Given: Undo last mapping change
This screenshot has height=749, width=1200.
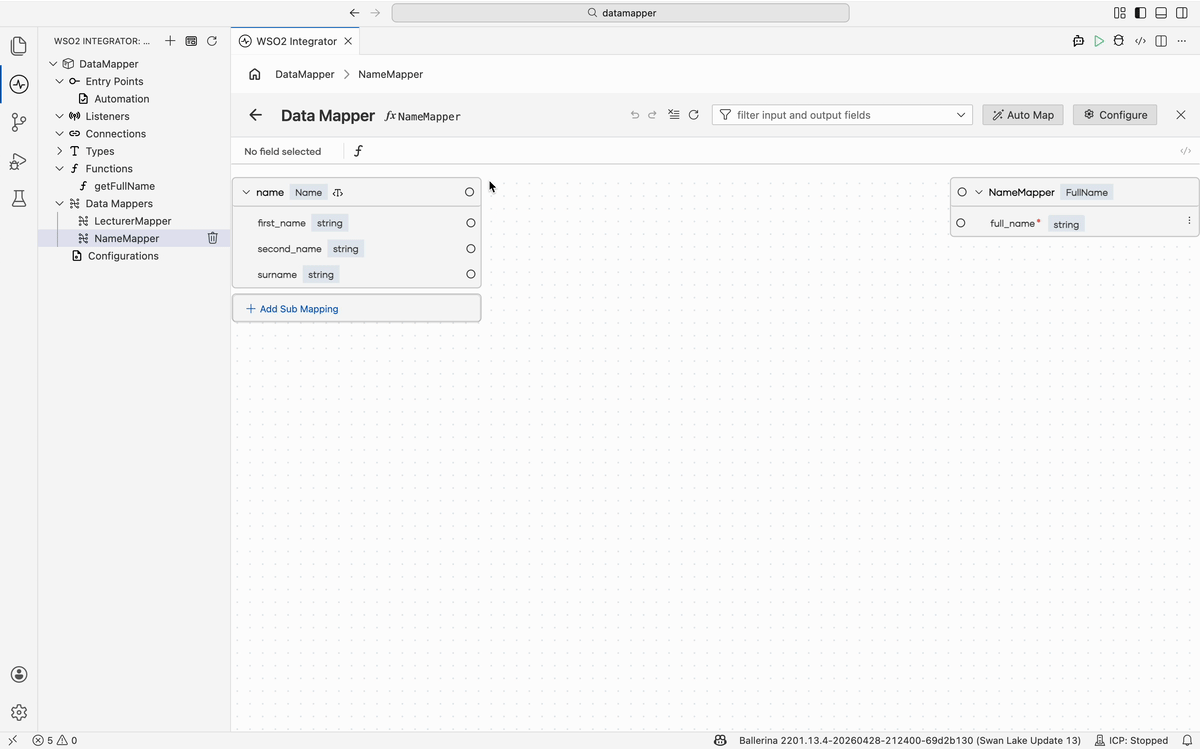Looking at the screenshot, I should coord(635,115).
